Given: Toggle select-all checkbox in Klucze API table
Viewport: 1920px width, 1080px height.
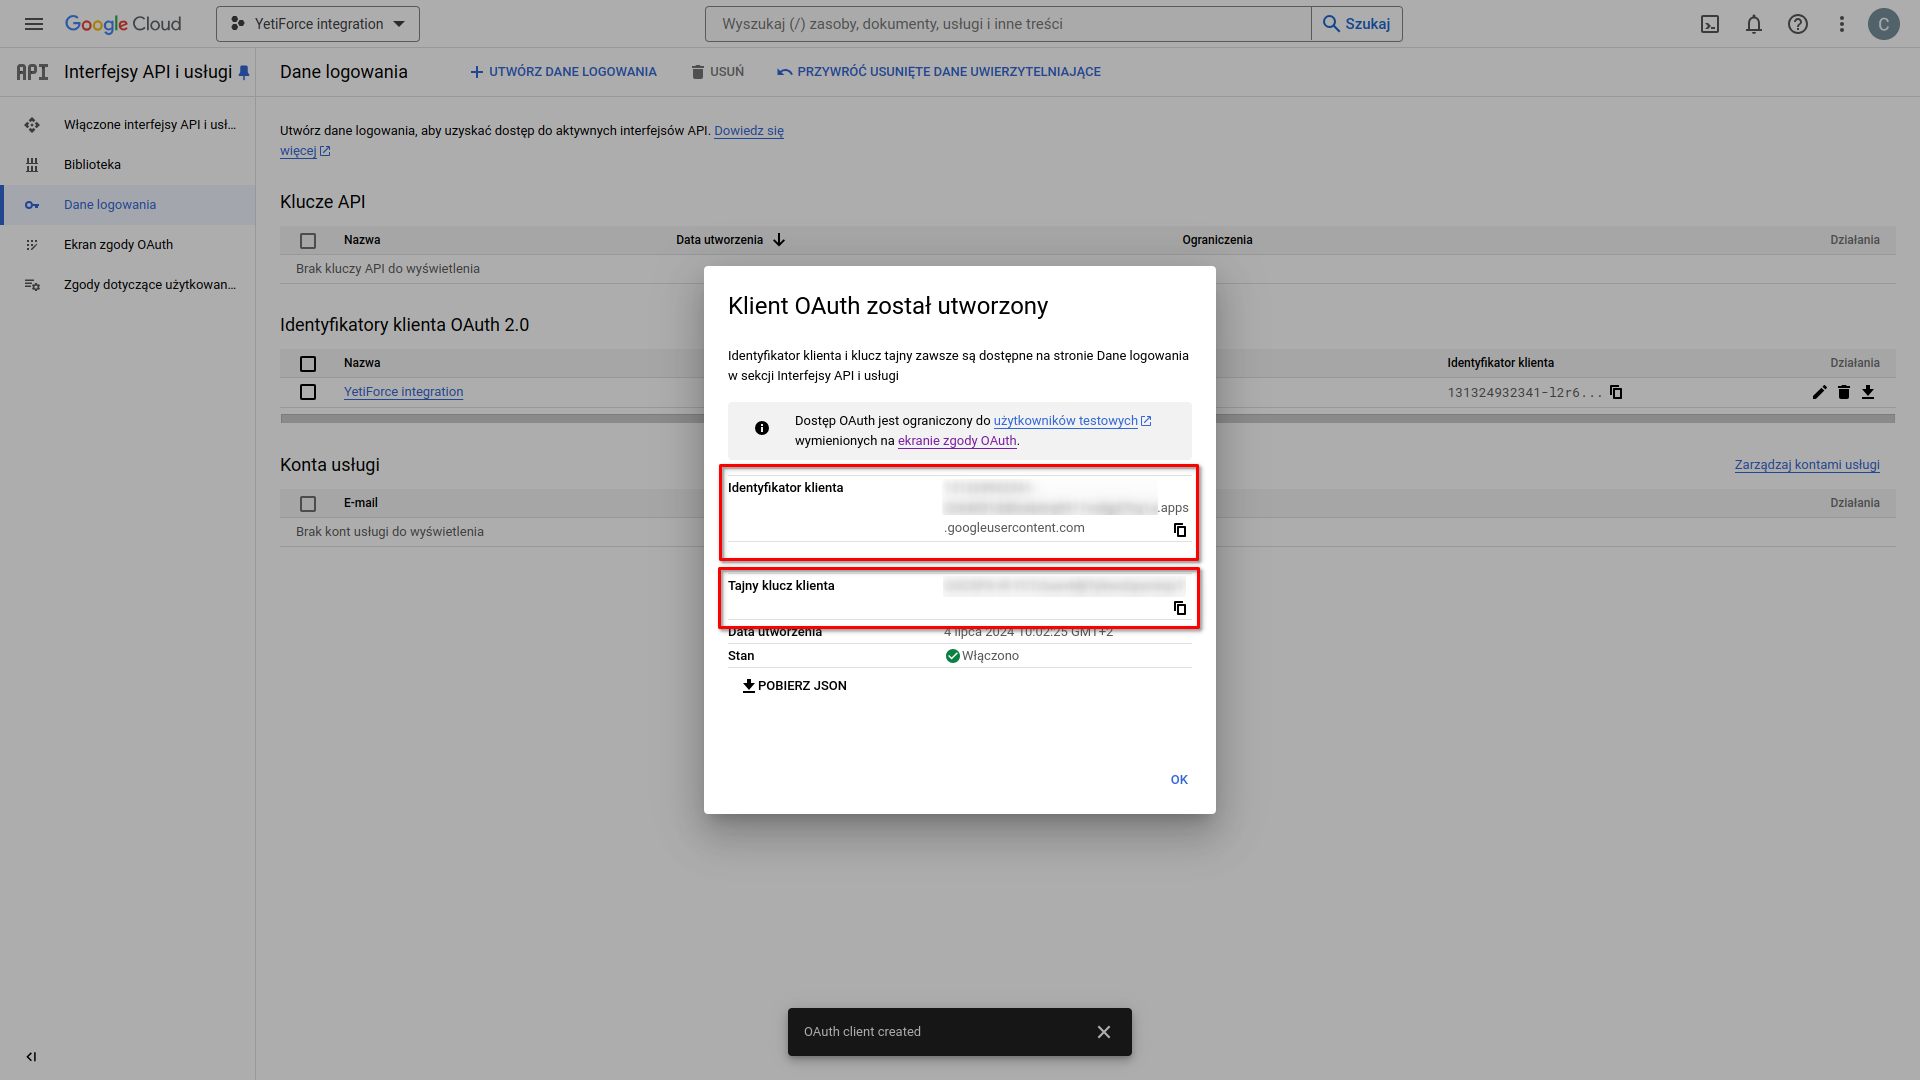Looking at the screenshot, I should [x=308, y=241].
